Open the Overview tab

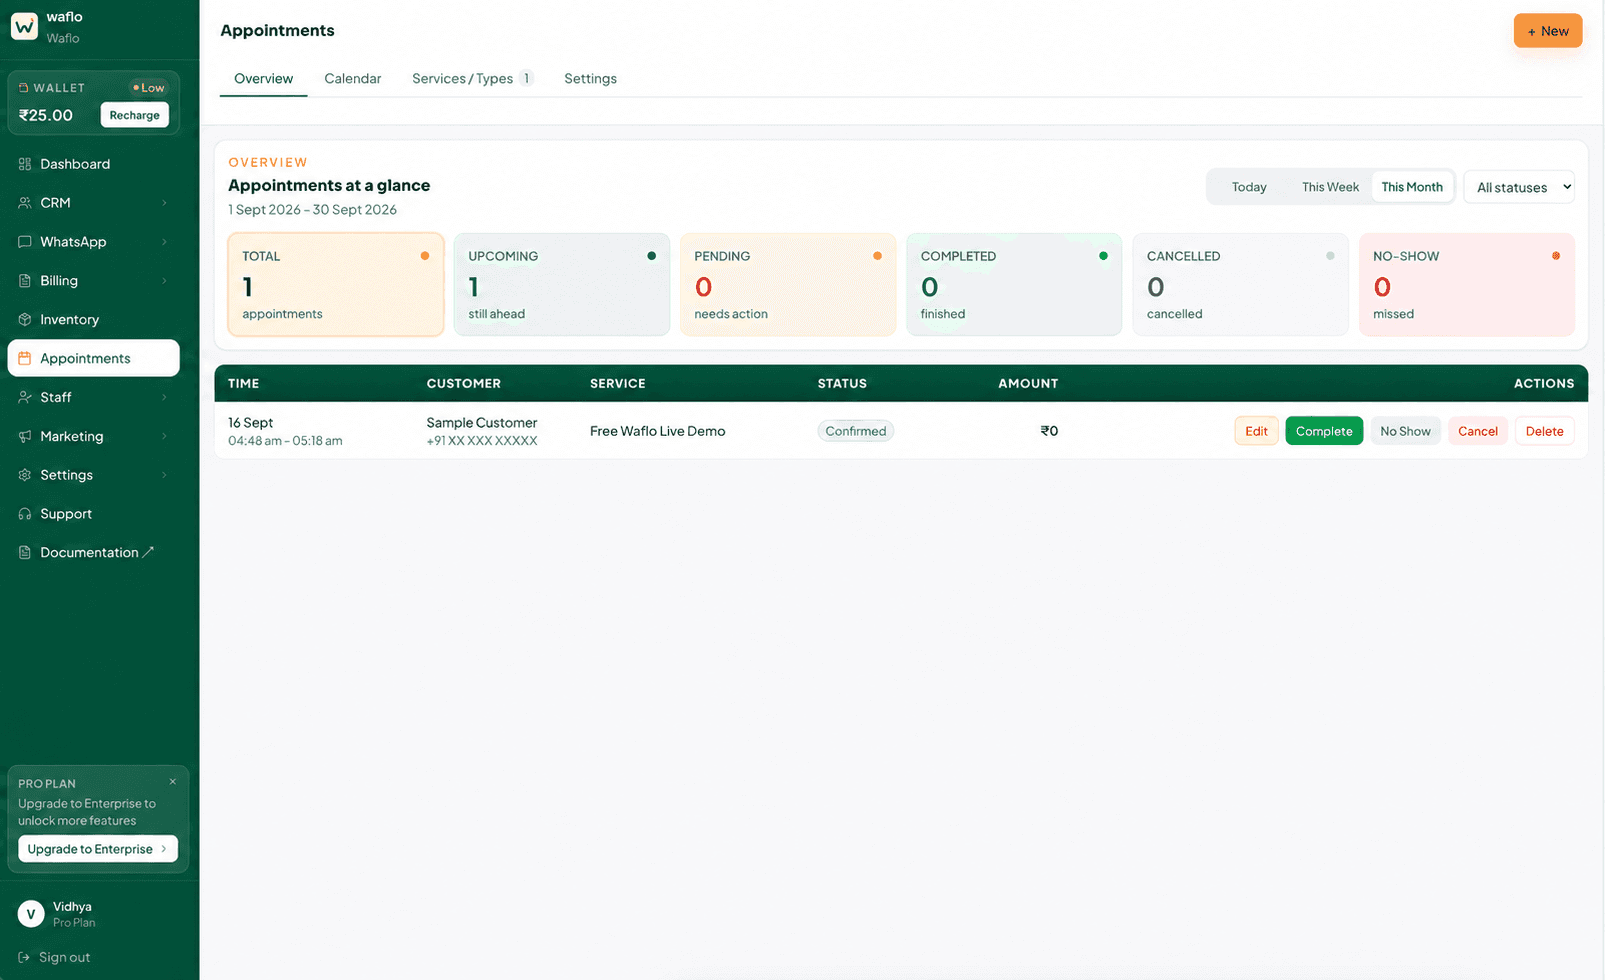[263, 79]
